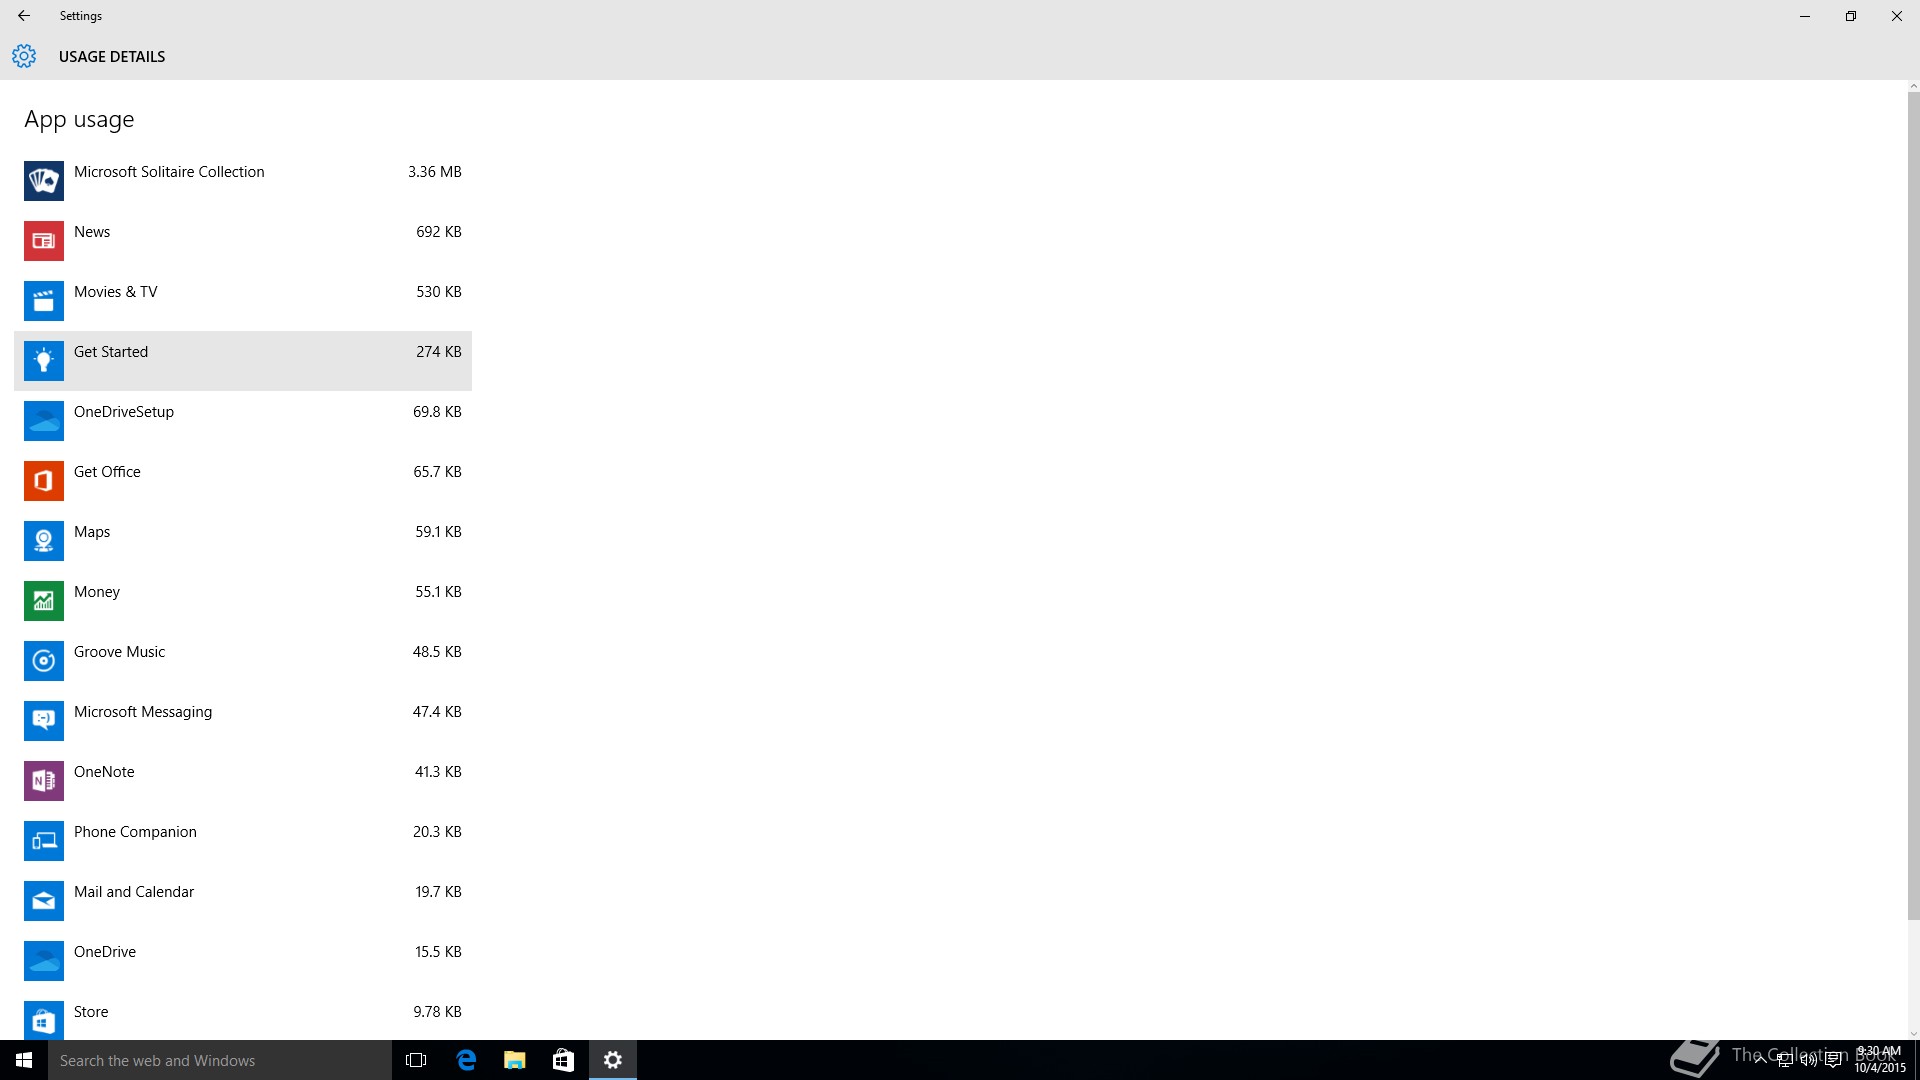The width and height of the screenshot is (1920, 1080).
Task: Click the red News app icon
Action: coord(44,241)
